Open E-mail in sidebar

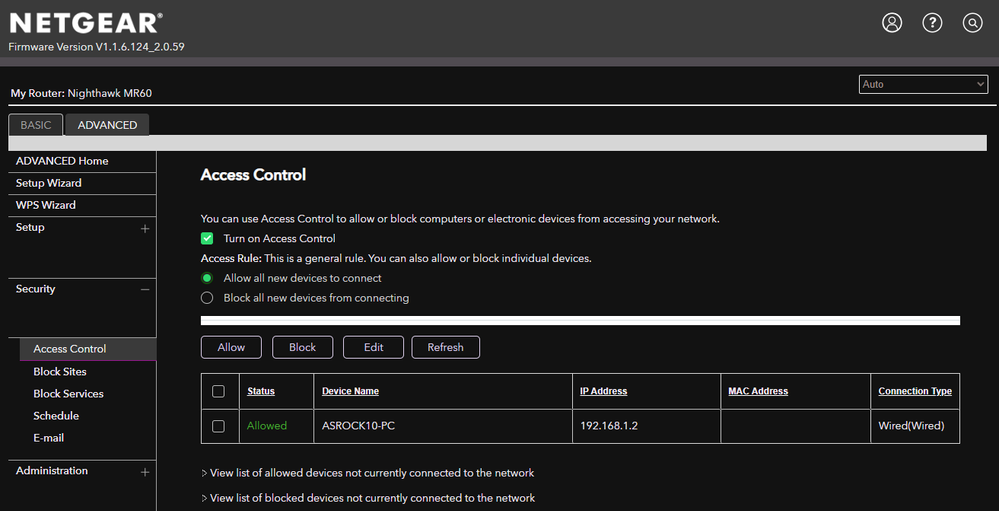(x=48, y=438)
